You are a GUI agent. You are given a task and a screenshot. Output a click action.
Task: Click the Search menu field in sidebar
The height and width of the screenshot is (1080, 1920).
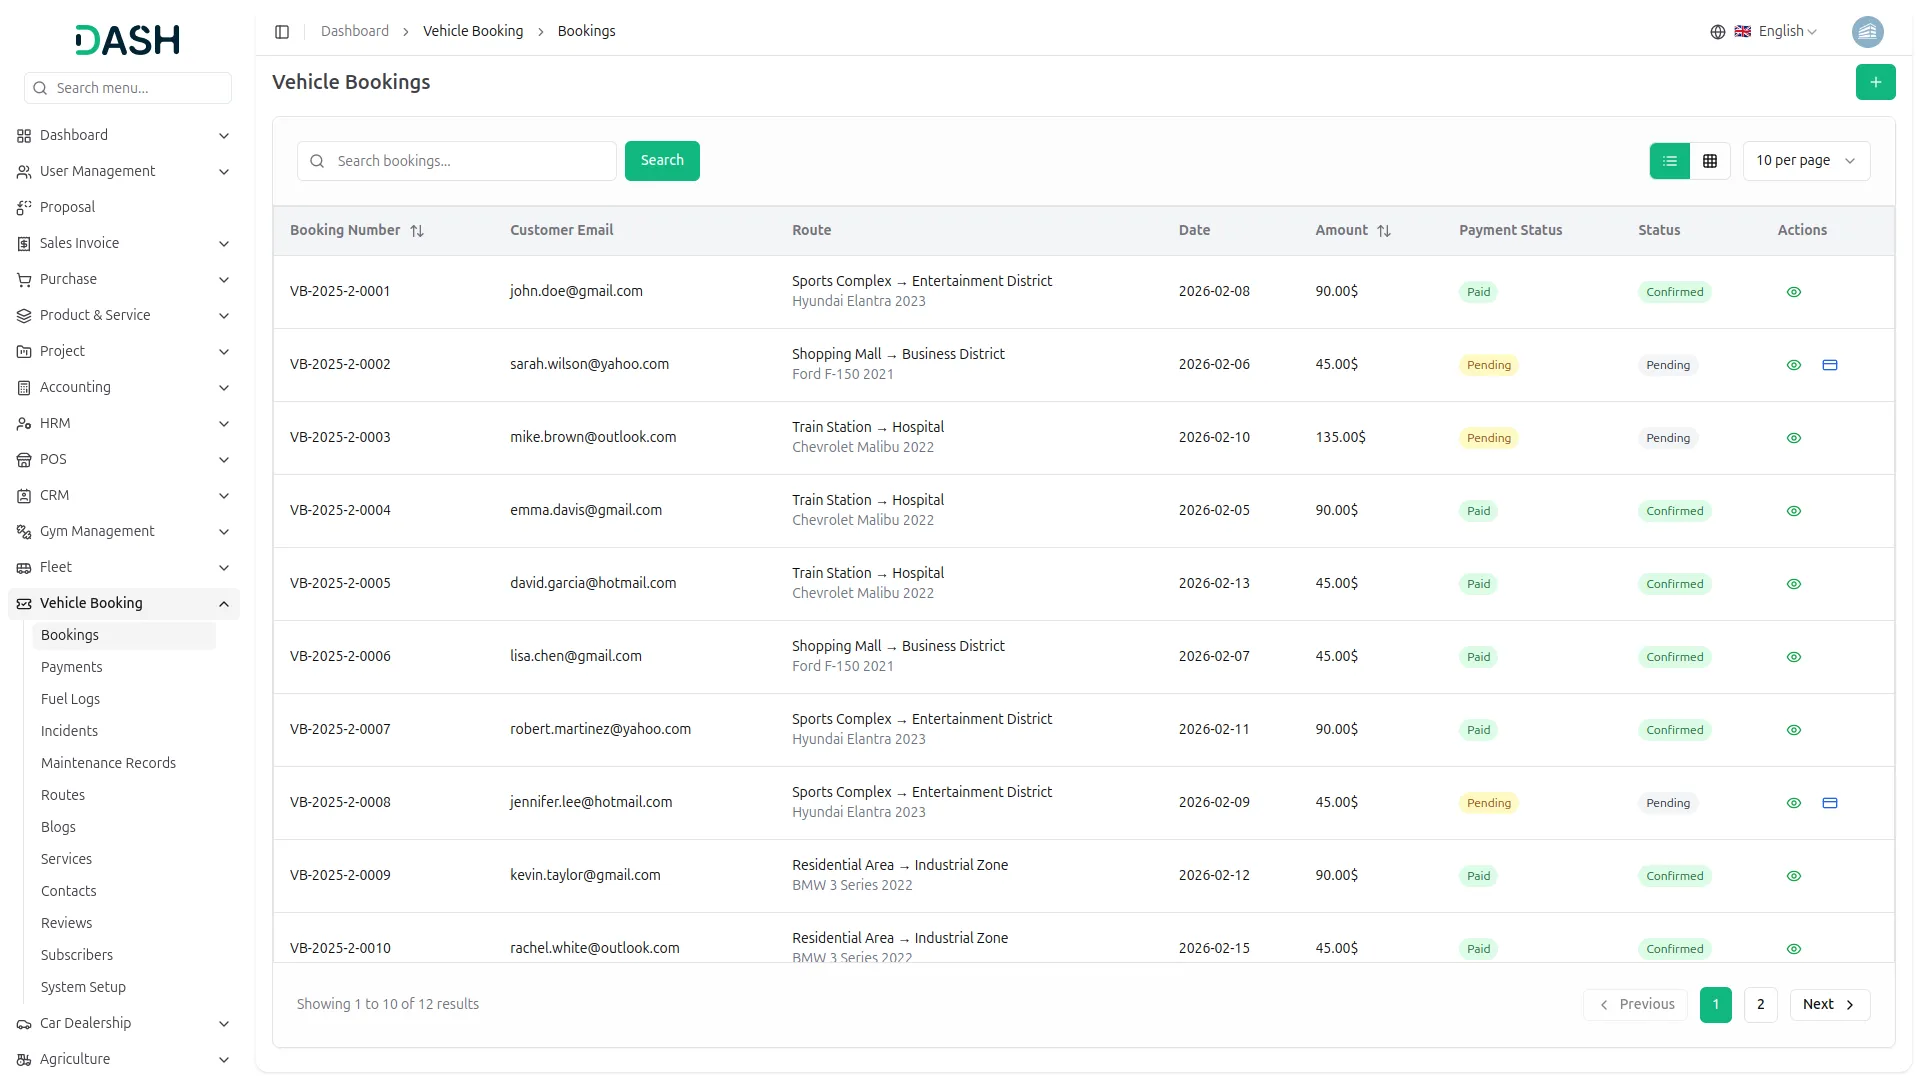[x=128, y=88]
